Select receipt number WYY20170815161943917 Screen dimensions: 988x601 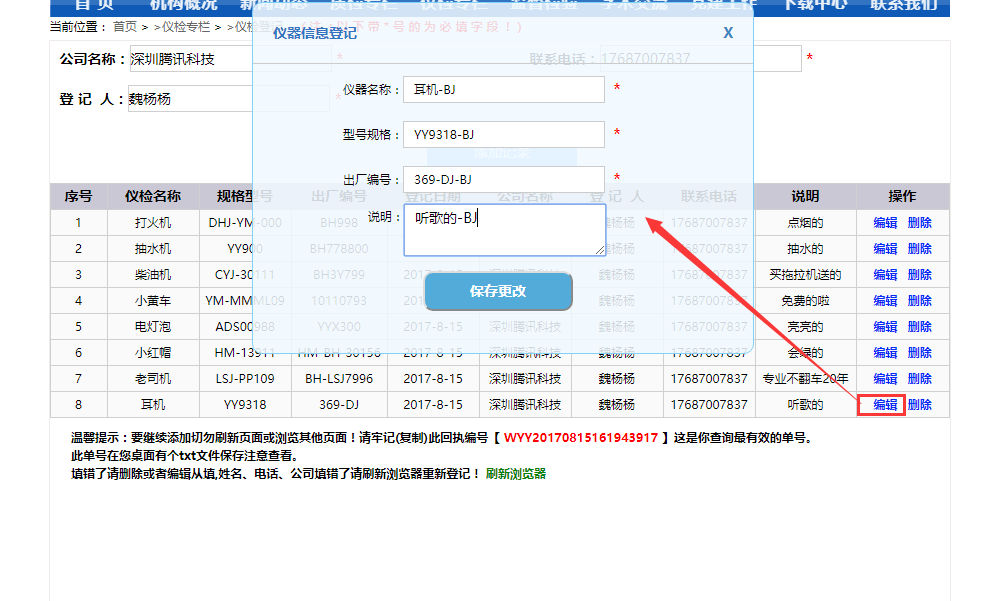[580, 438]
